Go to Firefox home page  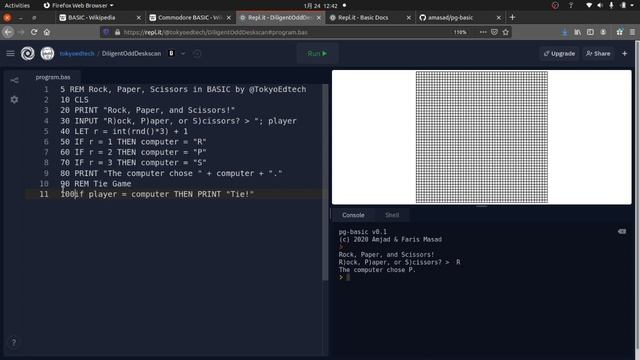click(47, 32)
